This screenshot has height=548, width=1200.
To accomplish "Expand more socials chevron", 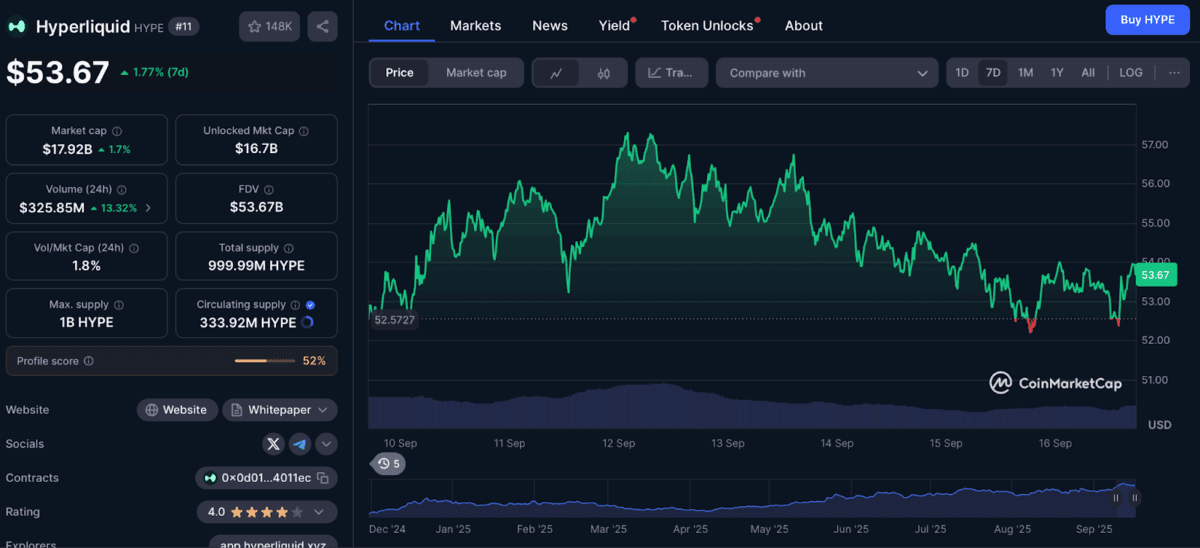I will point(327,444).
